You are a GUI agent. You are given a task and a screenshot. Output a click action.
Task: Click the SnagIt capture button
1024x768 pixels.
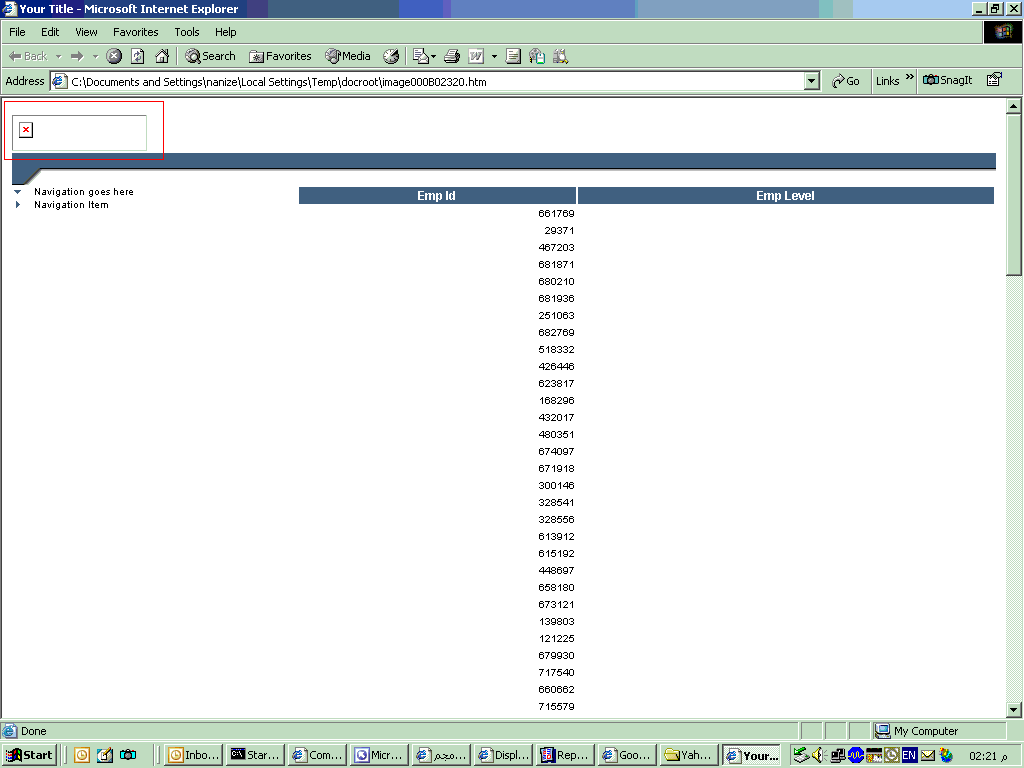pos(947,81)
